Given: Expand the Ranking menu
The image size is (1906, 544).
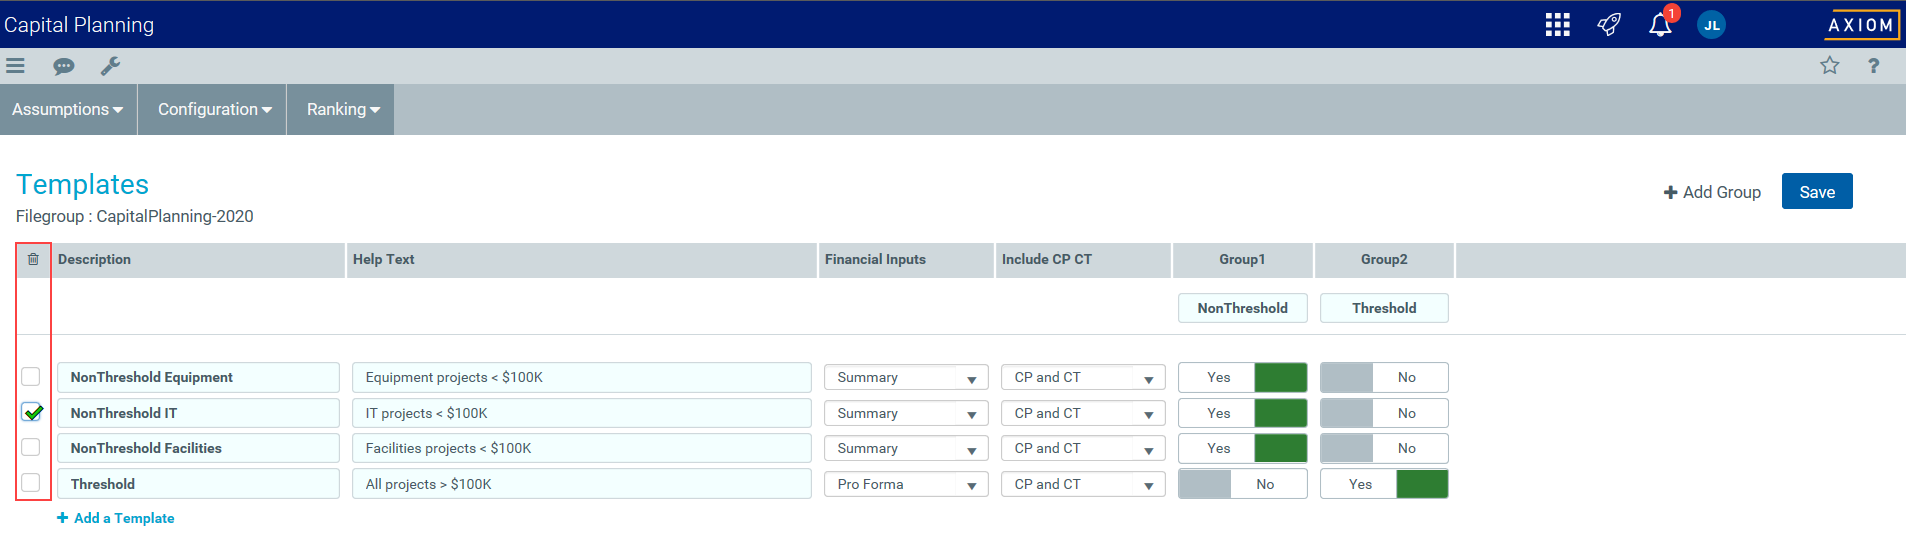Looking at the screenshot, I should 342,109.
